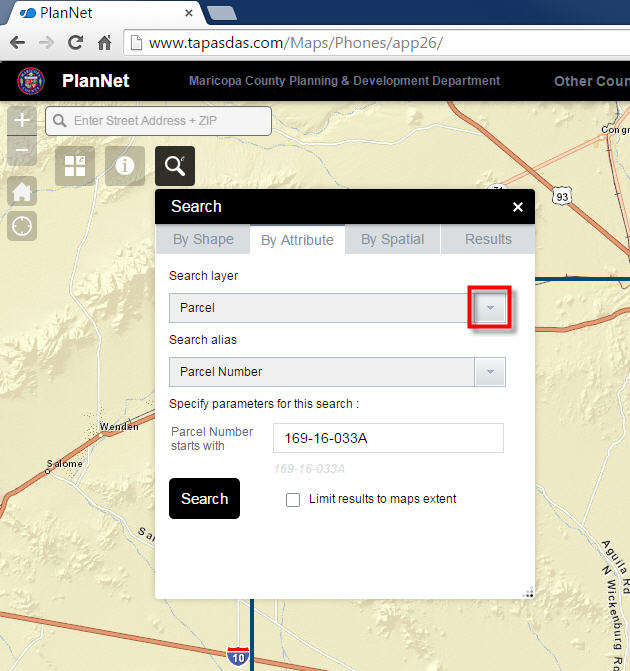The height and width of the screenshot is (671, 630).
Task: Reload the page with refresh icon
Action: pos(76,42)
